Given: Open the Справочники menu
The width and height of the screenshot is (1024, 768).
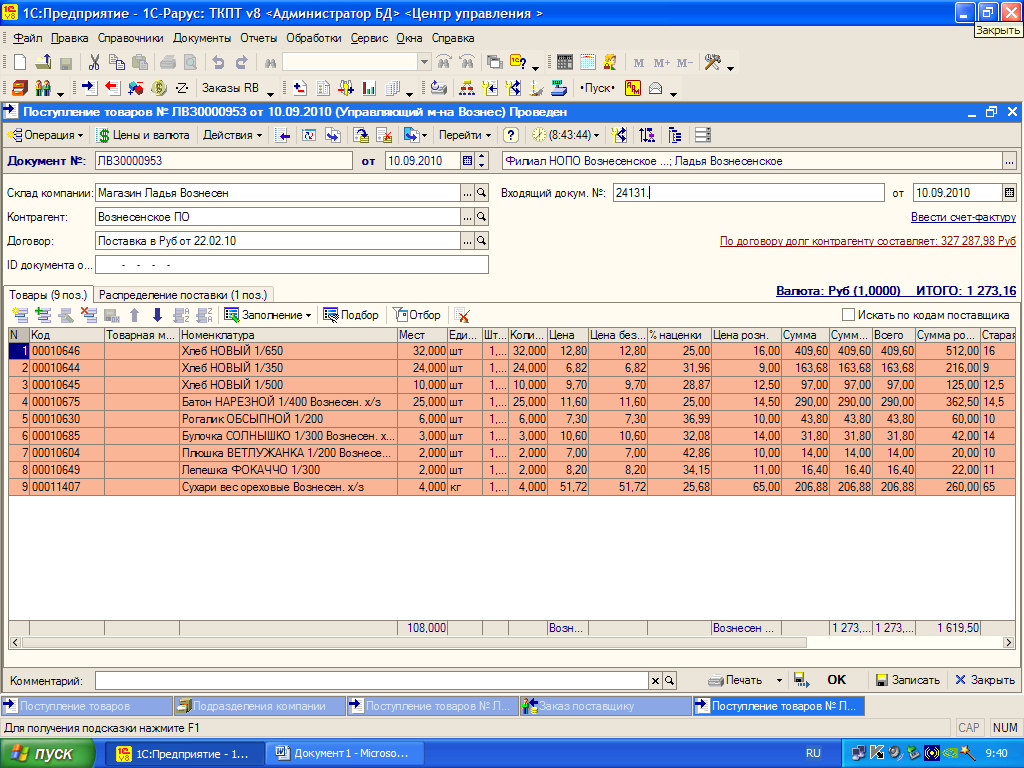Looking at the screenshot, I should click(131, 39).
